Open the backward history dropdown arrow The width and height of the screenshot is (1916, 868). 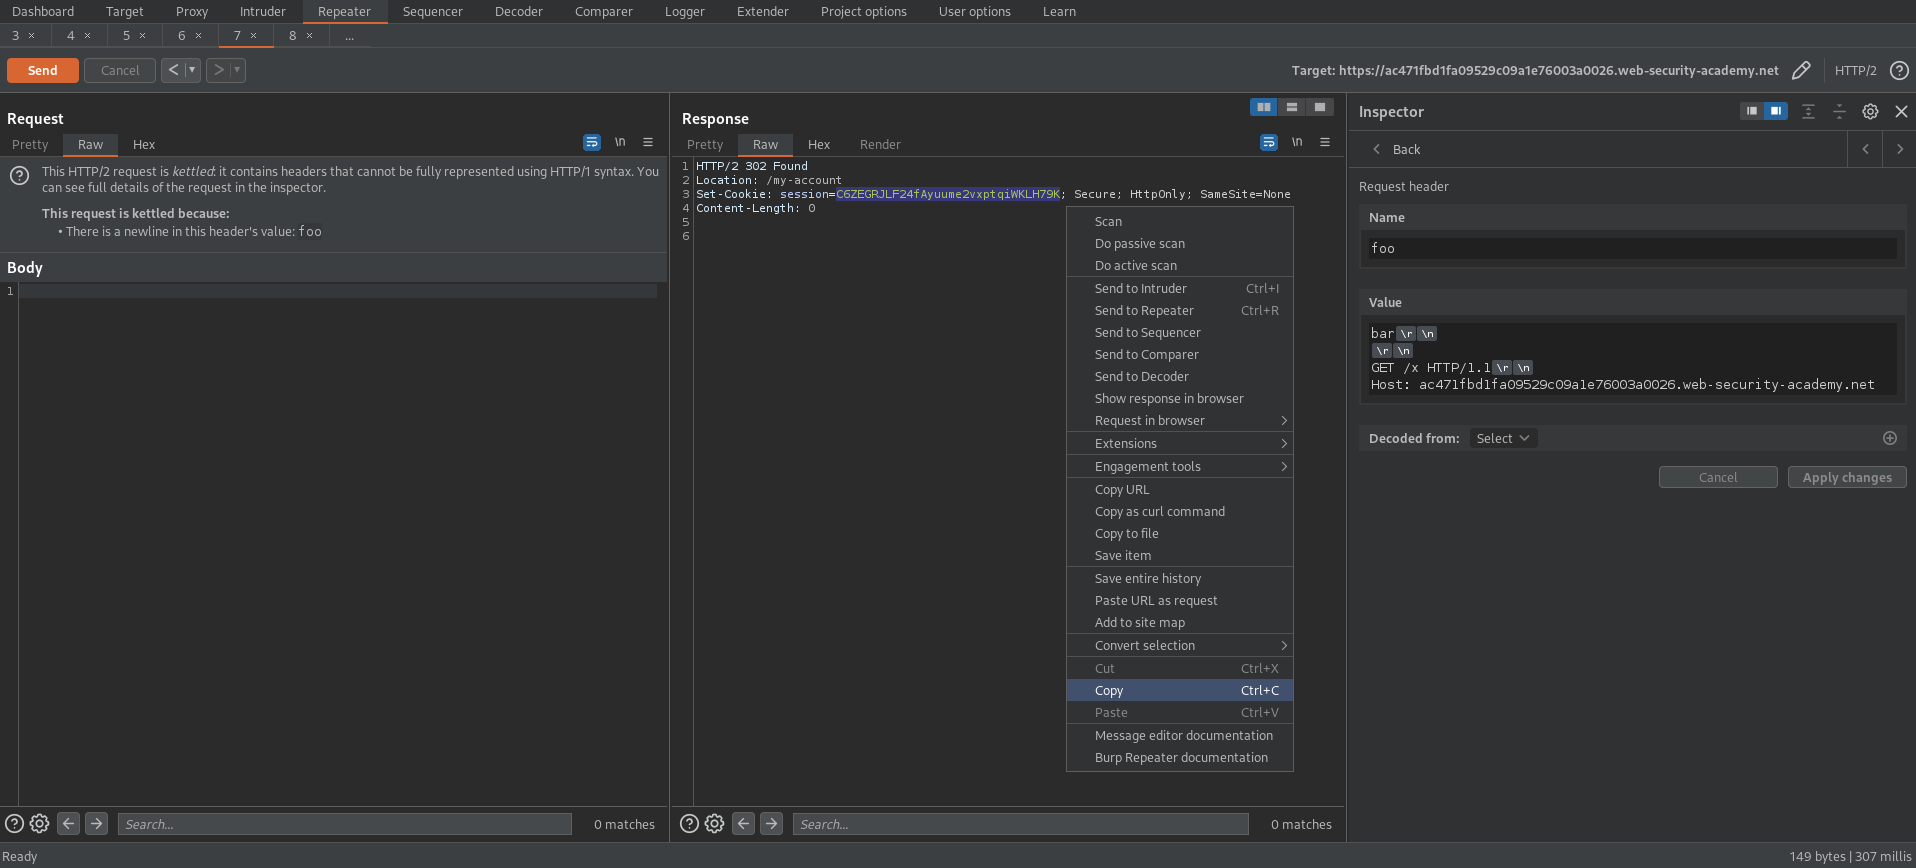tap(192, 70)
